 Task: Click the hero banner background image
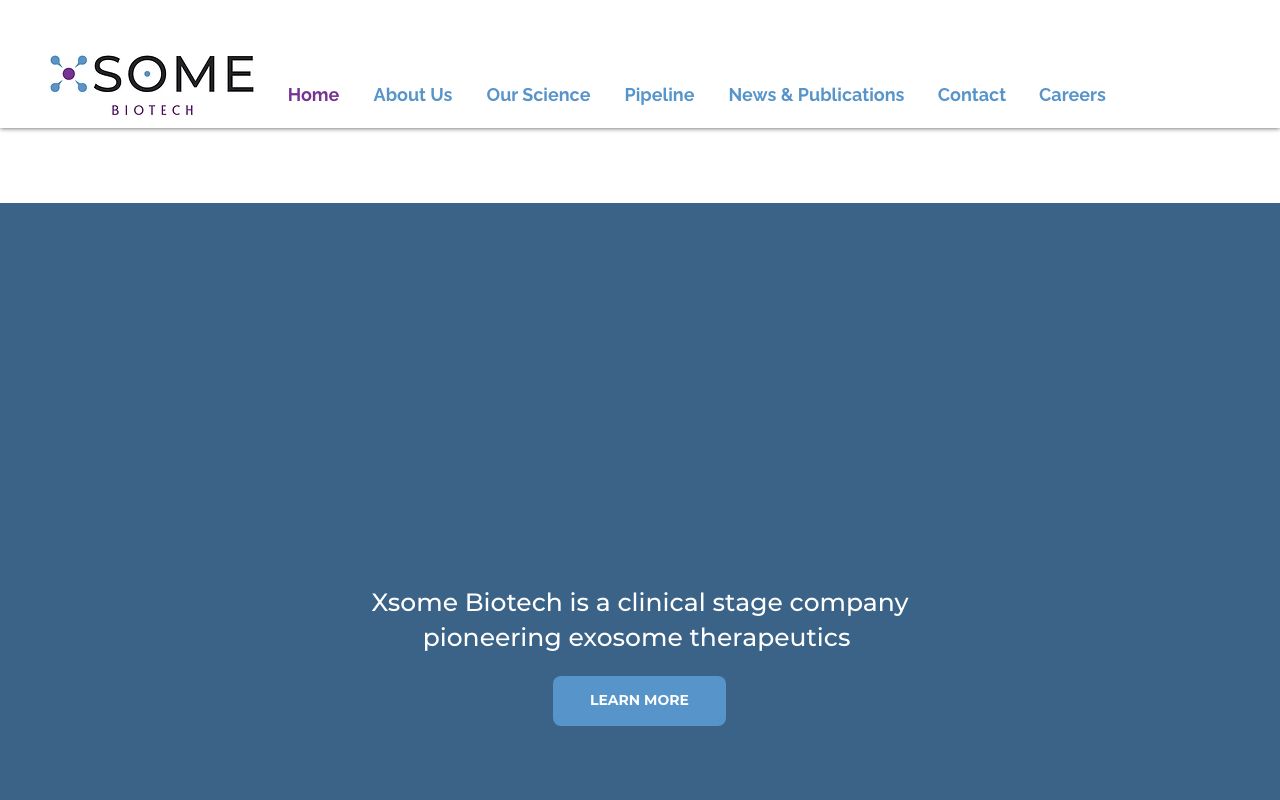(x=640, y=400)
